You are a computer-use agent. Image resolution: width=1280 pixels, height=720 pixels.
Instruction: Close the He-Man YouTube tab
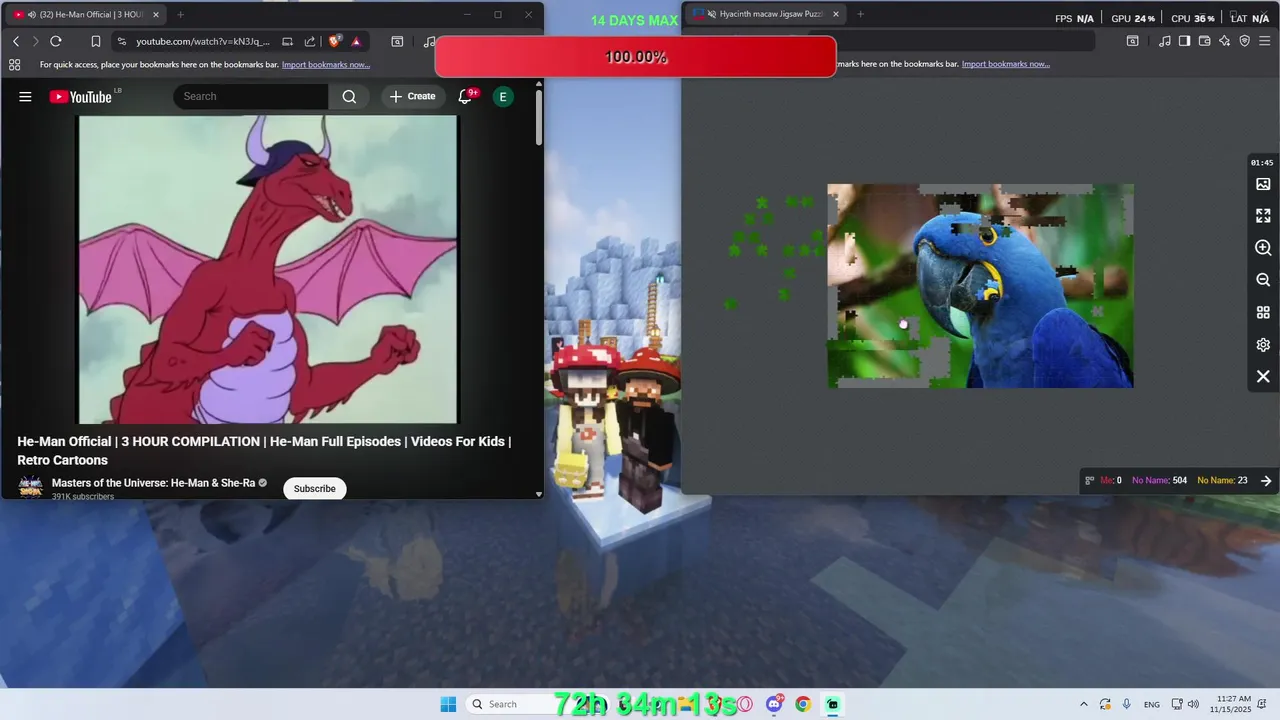(155, 15)
